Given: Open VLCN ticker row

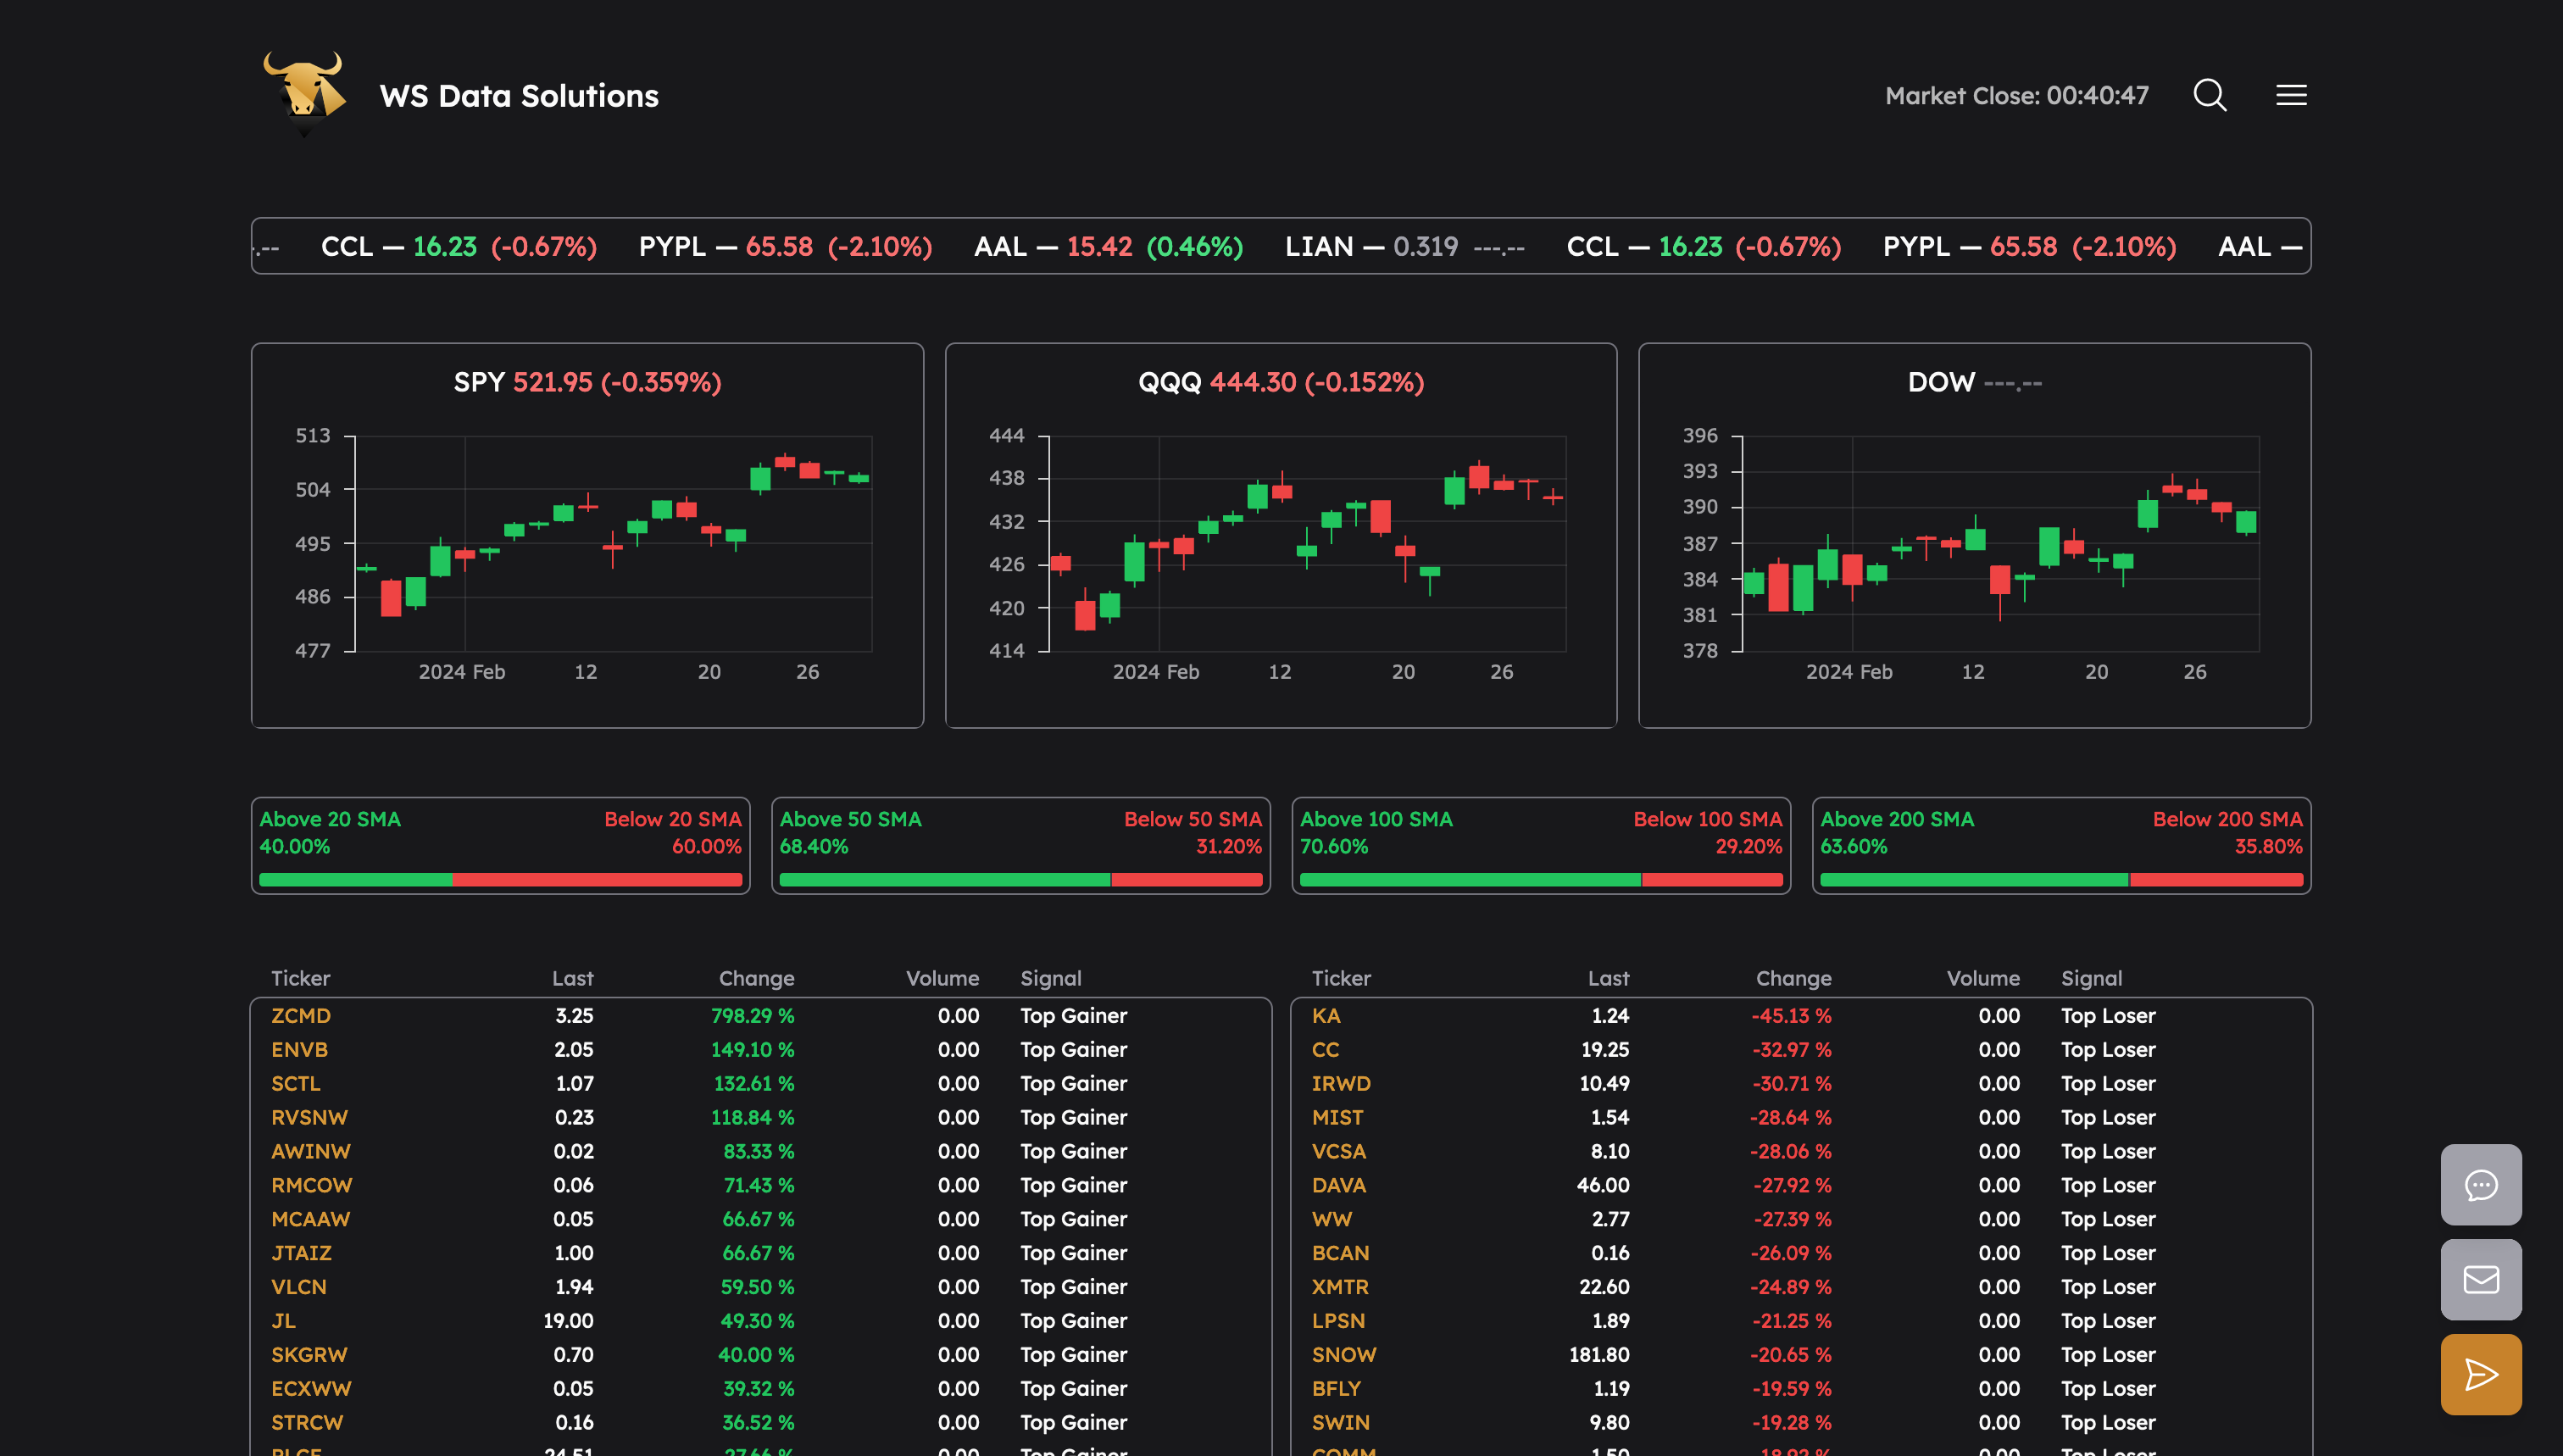Looking at the screenshot, I should 760,1288.
